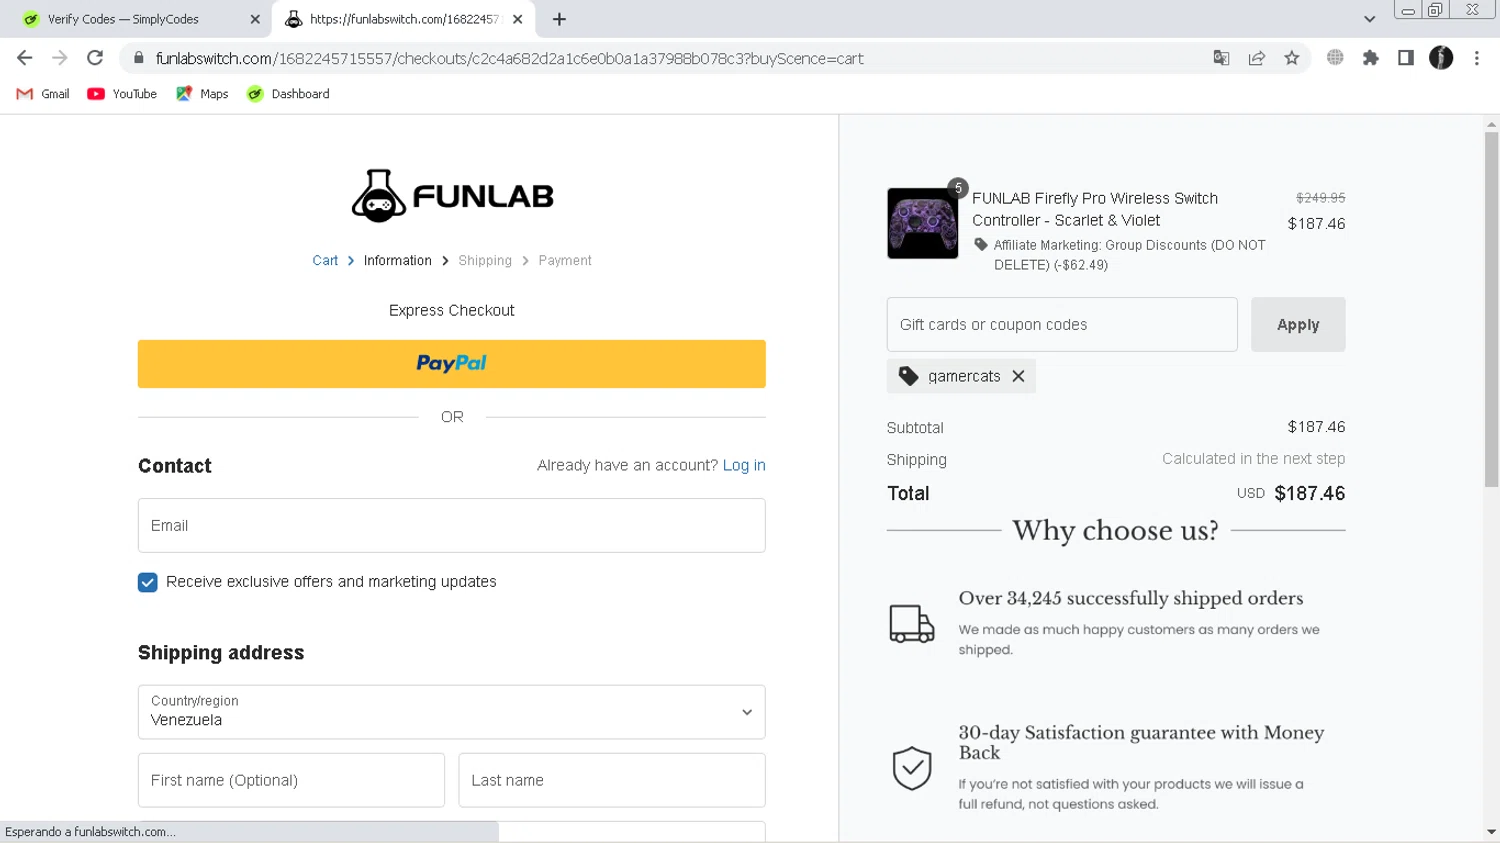Screen dimensions: 1500x843
Task: Open the Chrome profile avatar
Action: click(x=1441, y=58)
